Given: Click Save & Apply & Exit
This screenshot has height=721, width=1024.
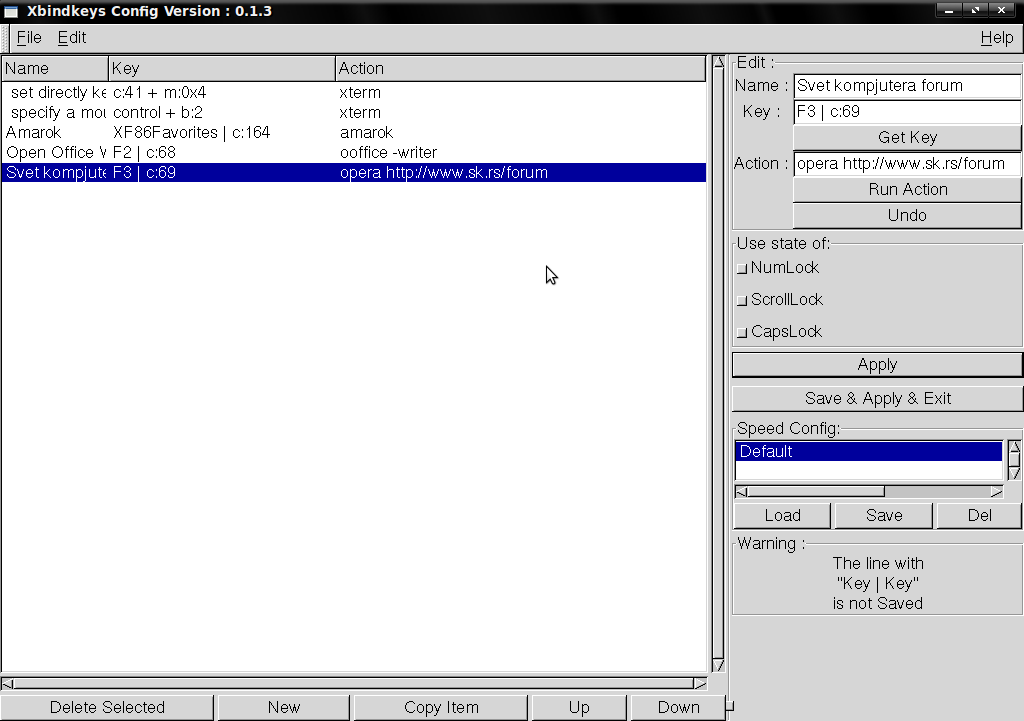Looking at the screenshot, I should [x=877, y=398].
